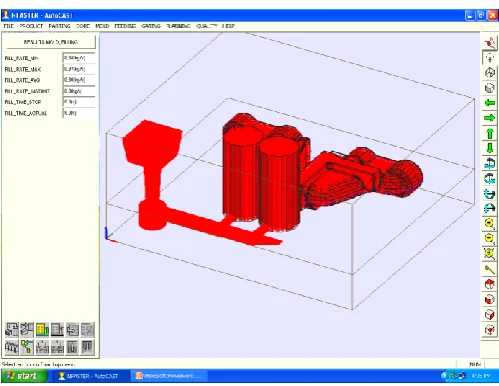The image size is (499, 386).
Task: Click the light bulb lighting icon
Action: (x=490, y=58)
